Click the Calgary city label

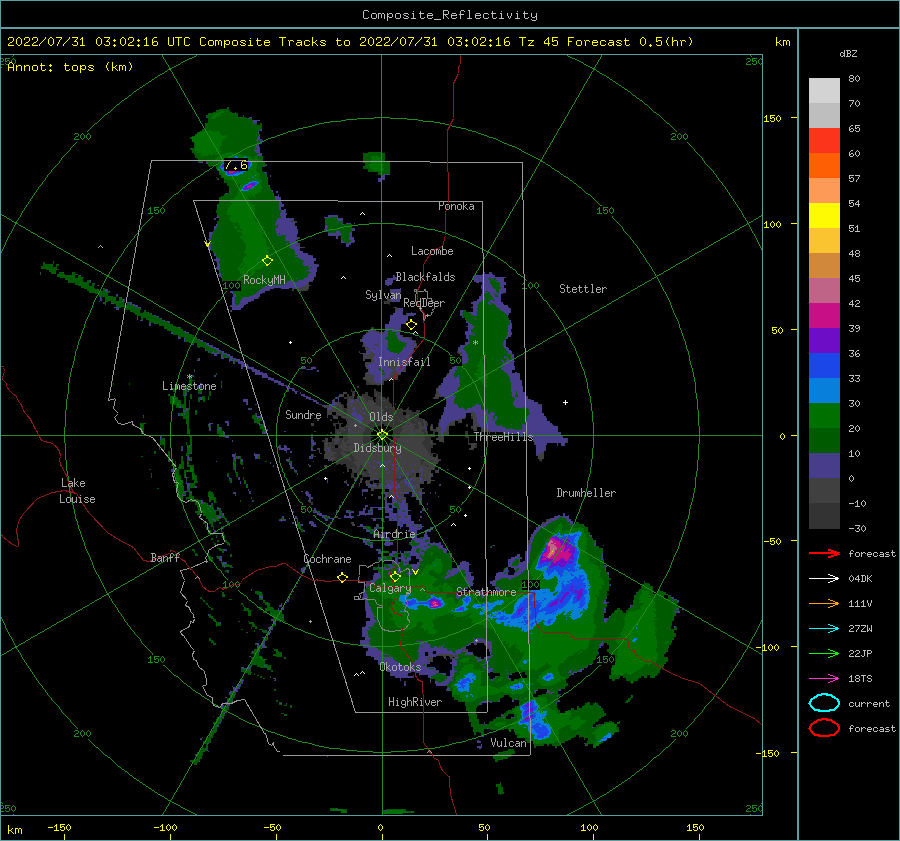[x=390, y=588]
